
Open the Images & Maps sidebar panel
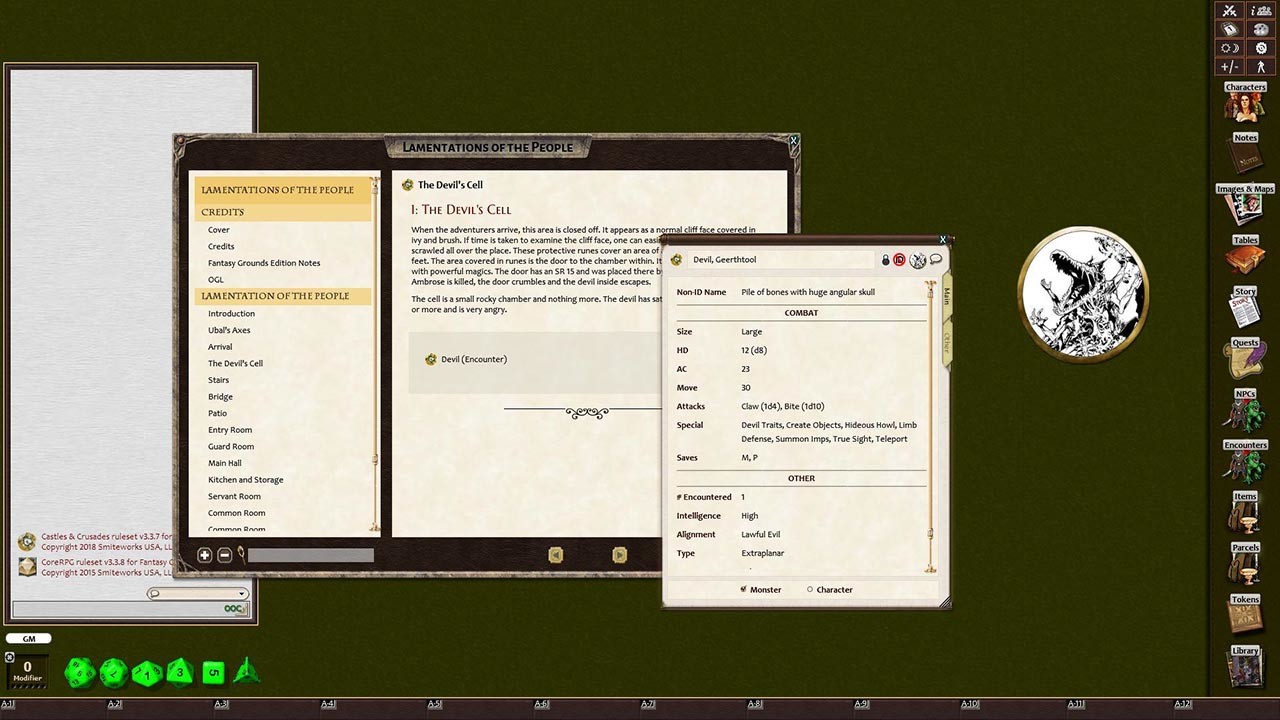coord(1244,203)
